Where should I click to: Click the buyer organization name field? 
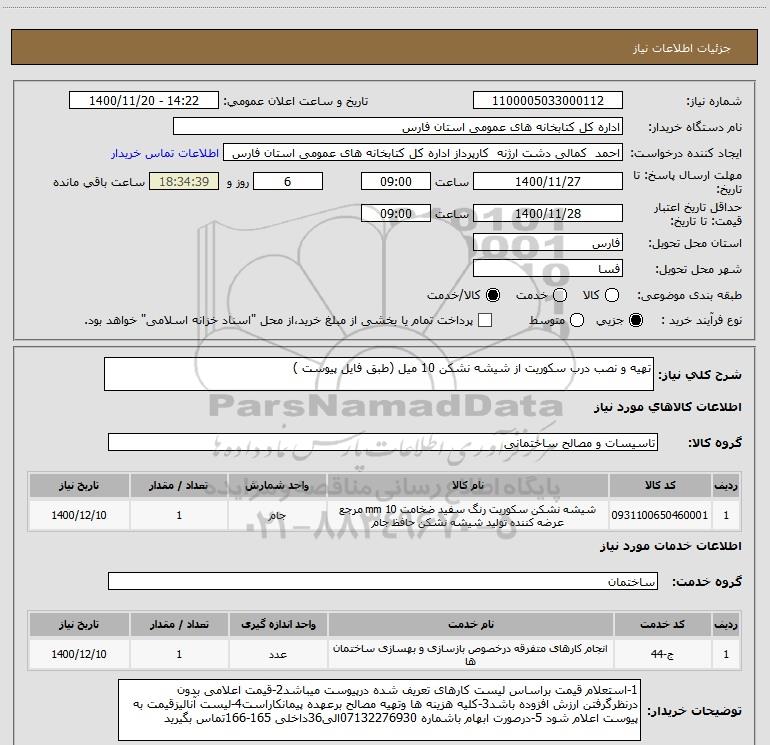click(x=398, y=127)
